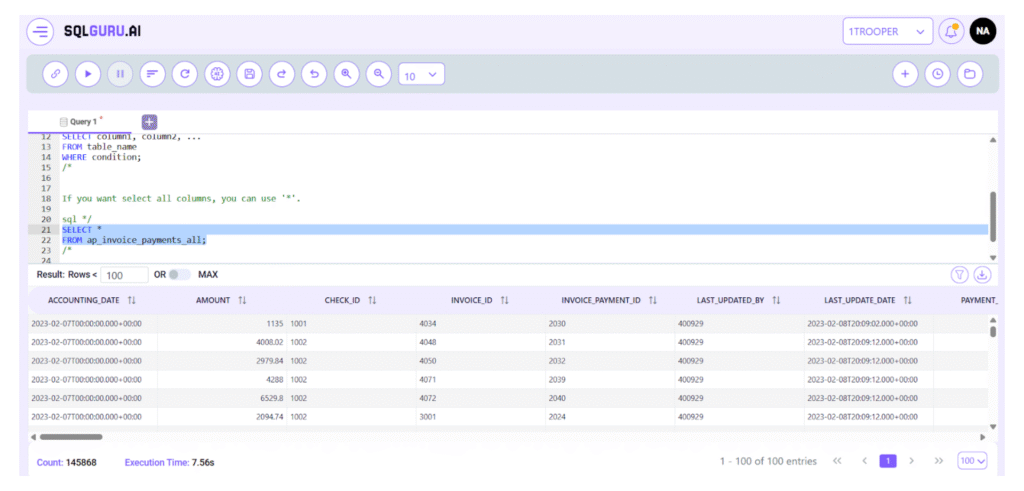
Task: Open notifications bell icon
Action: [x=951, y=31]
